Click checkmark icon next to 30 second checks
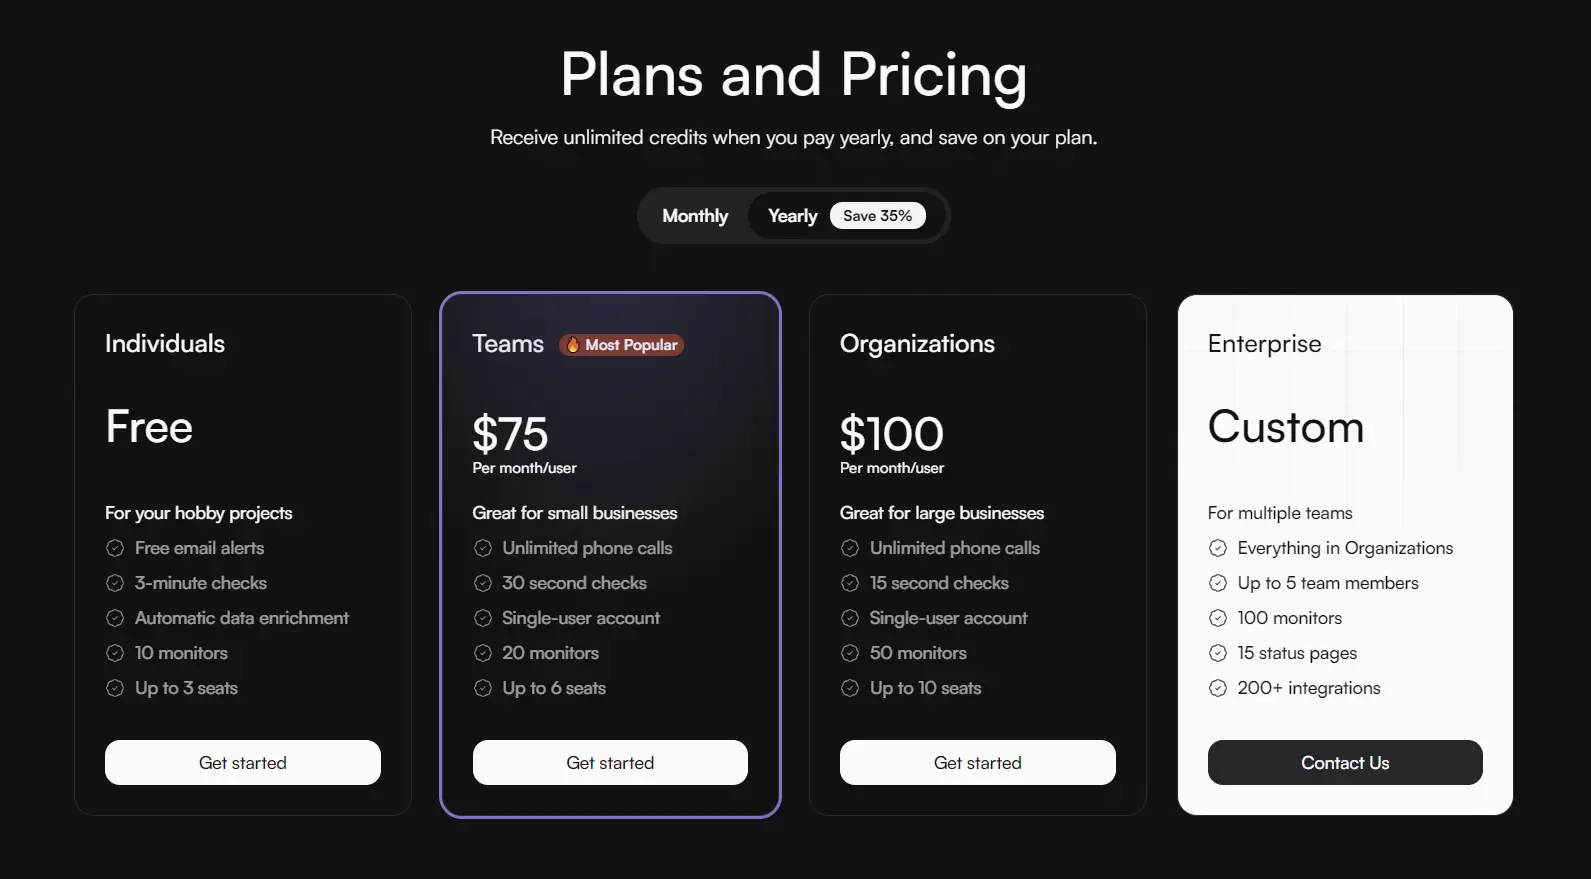This screenshot has width=1591, height=879. [481, 583]
